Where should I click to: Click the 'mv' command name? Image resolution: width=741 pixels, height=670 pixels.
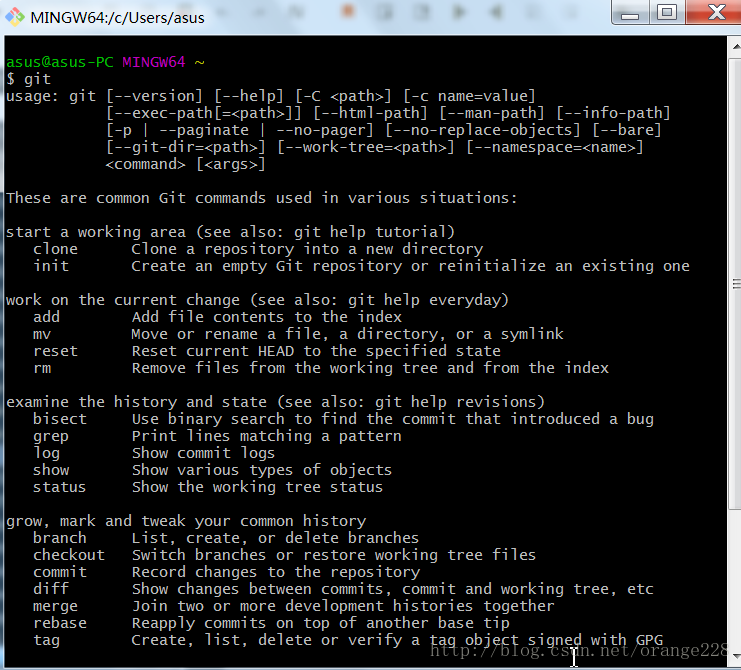pos(42,334)
